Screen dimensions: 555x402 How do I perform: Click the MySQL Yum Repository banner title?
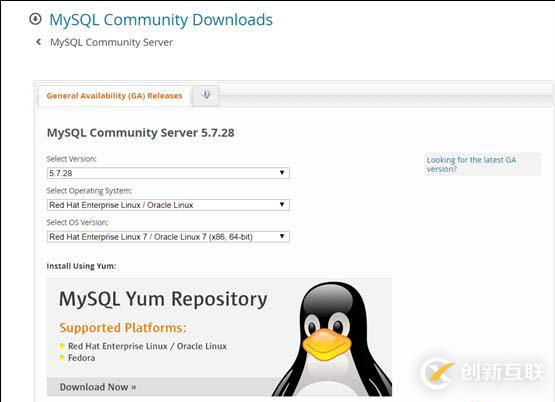click(x=163, y=299)
